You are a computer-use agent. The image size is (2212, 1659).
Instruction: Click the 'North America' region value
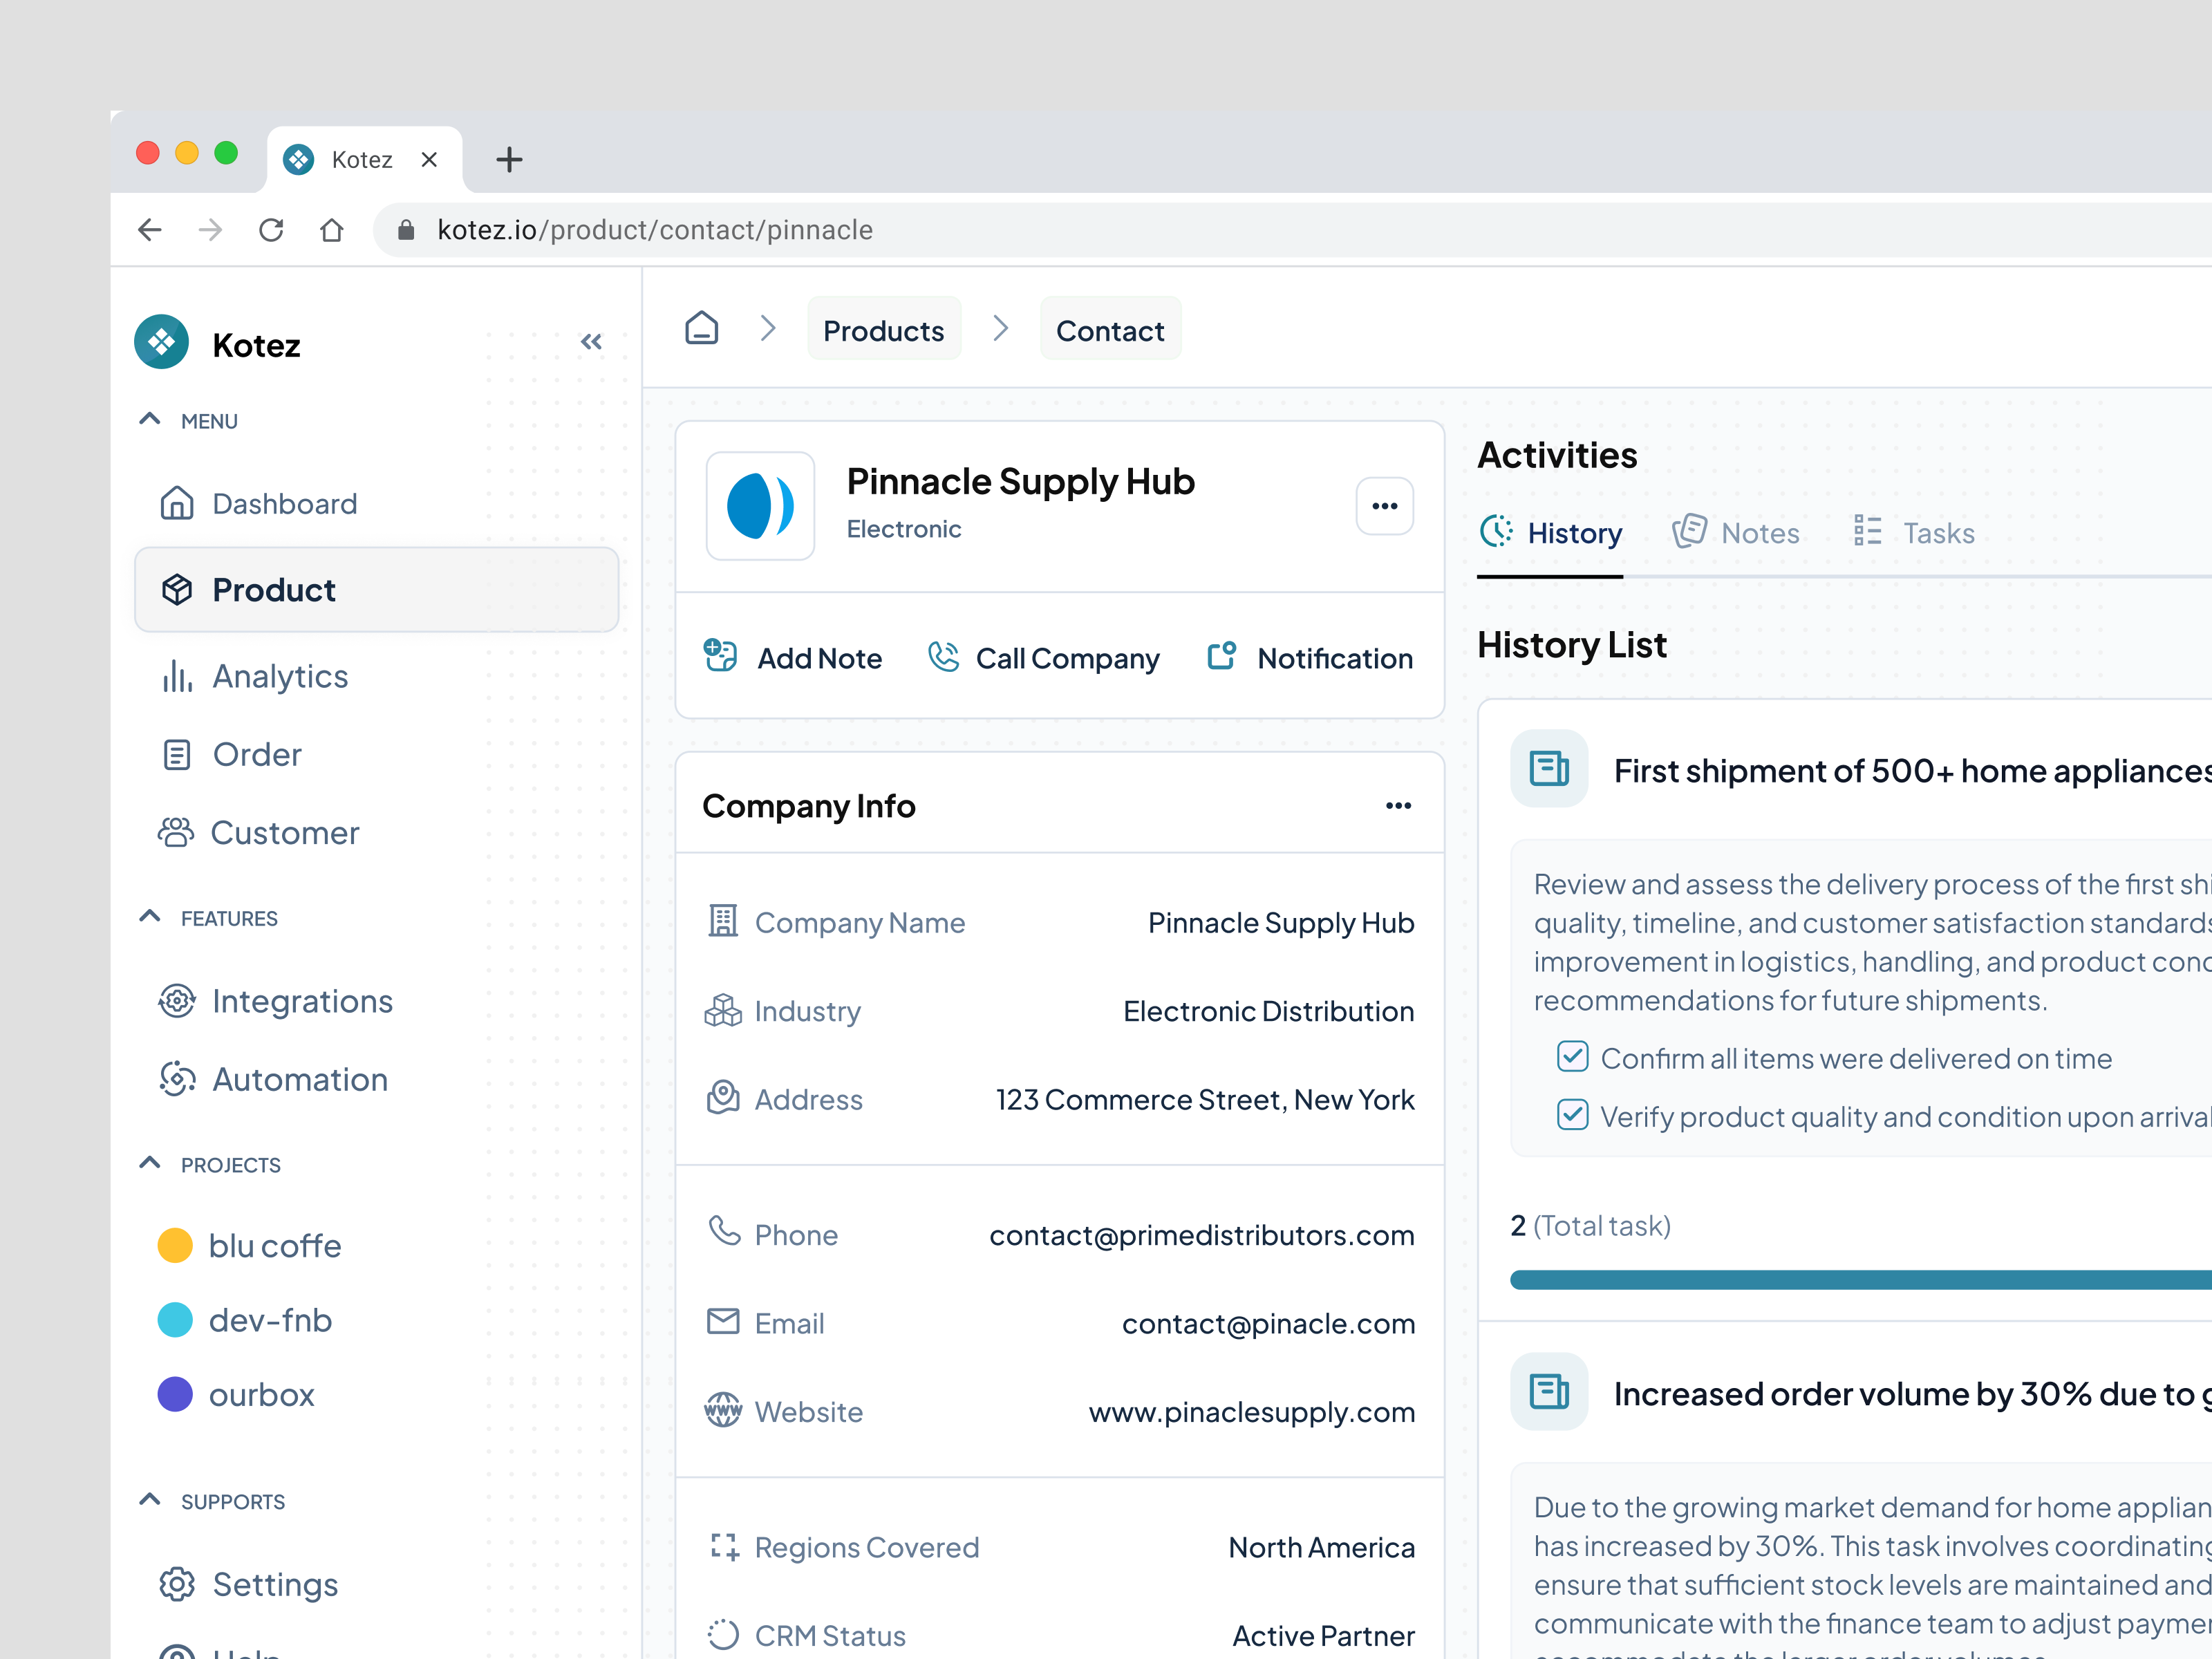point(1321,1547)
